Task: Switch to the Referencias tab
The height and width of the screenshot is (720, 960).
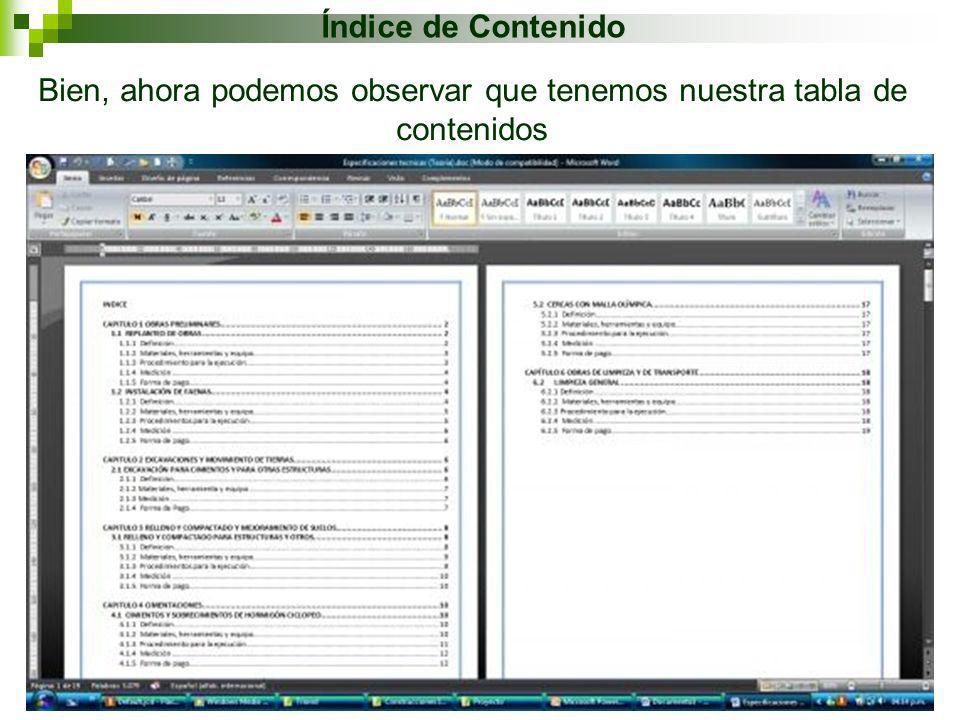Action: click(x=236, y=178)
